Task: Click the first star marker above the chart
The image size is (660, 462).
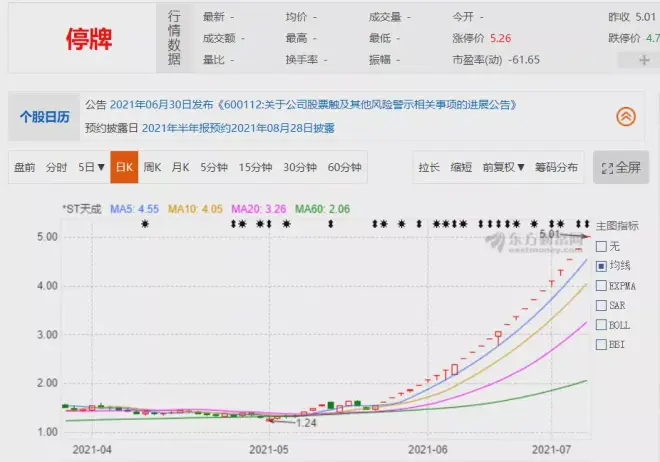Action: (144, 224)
